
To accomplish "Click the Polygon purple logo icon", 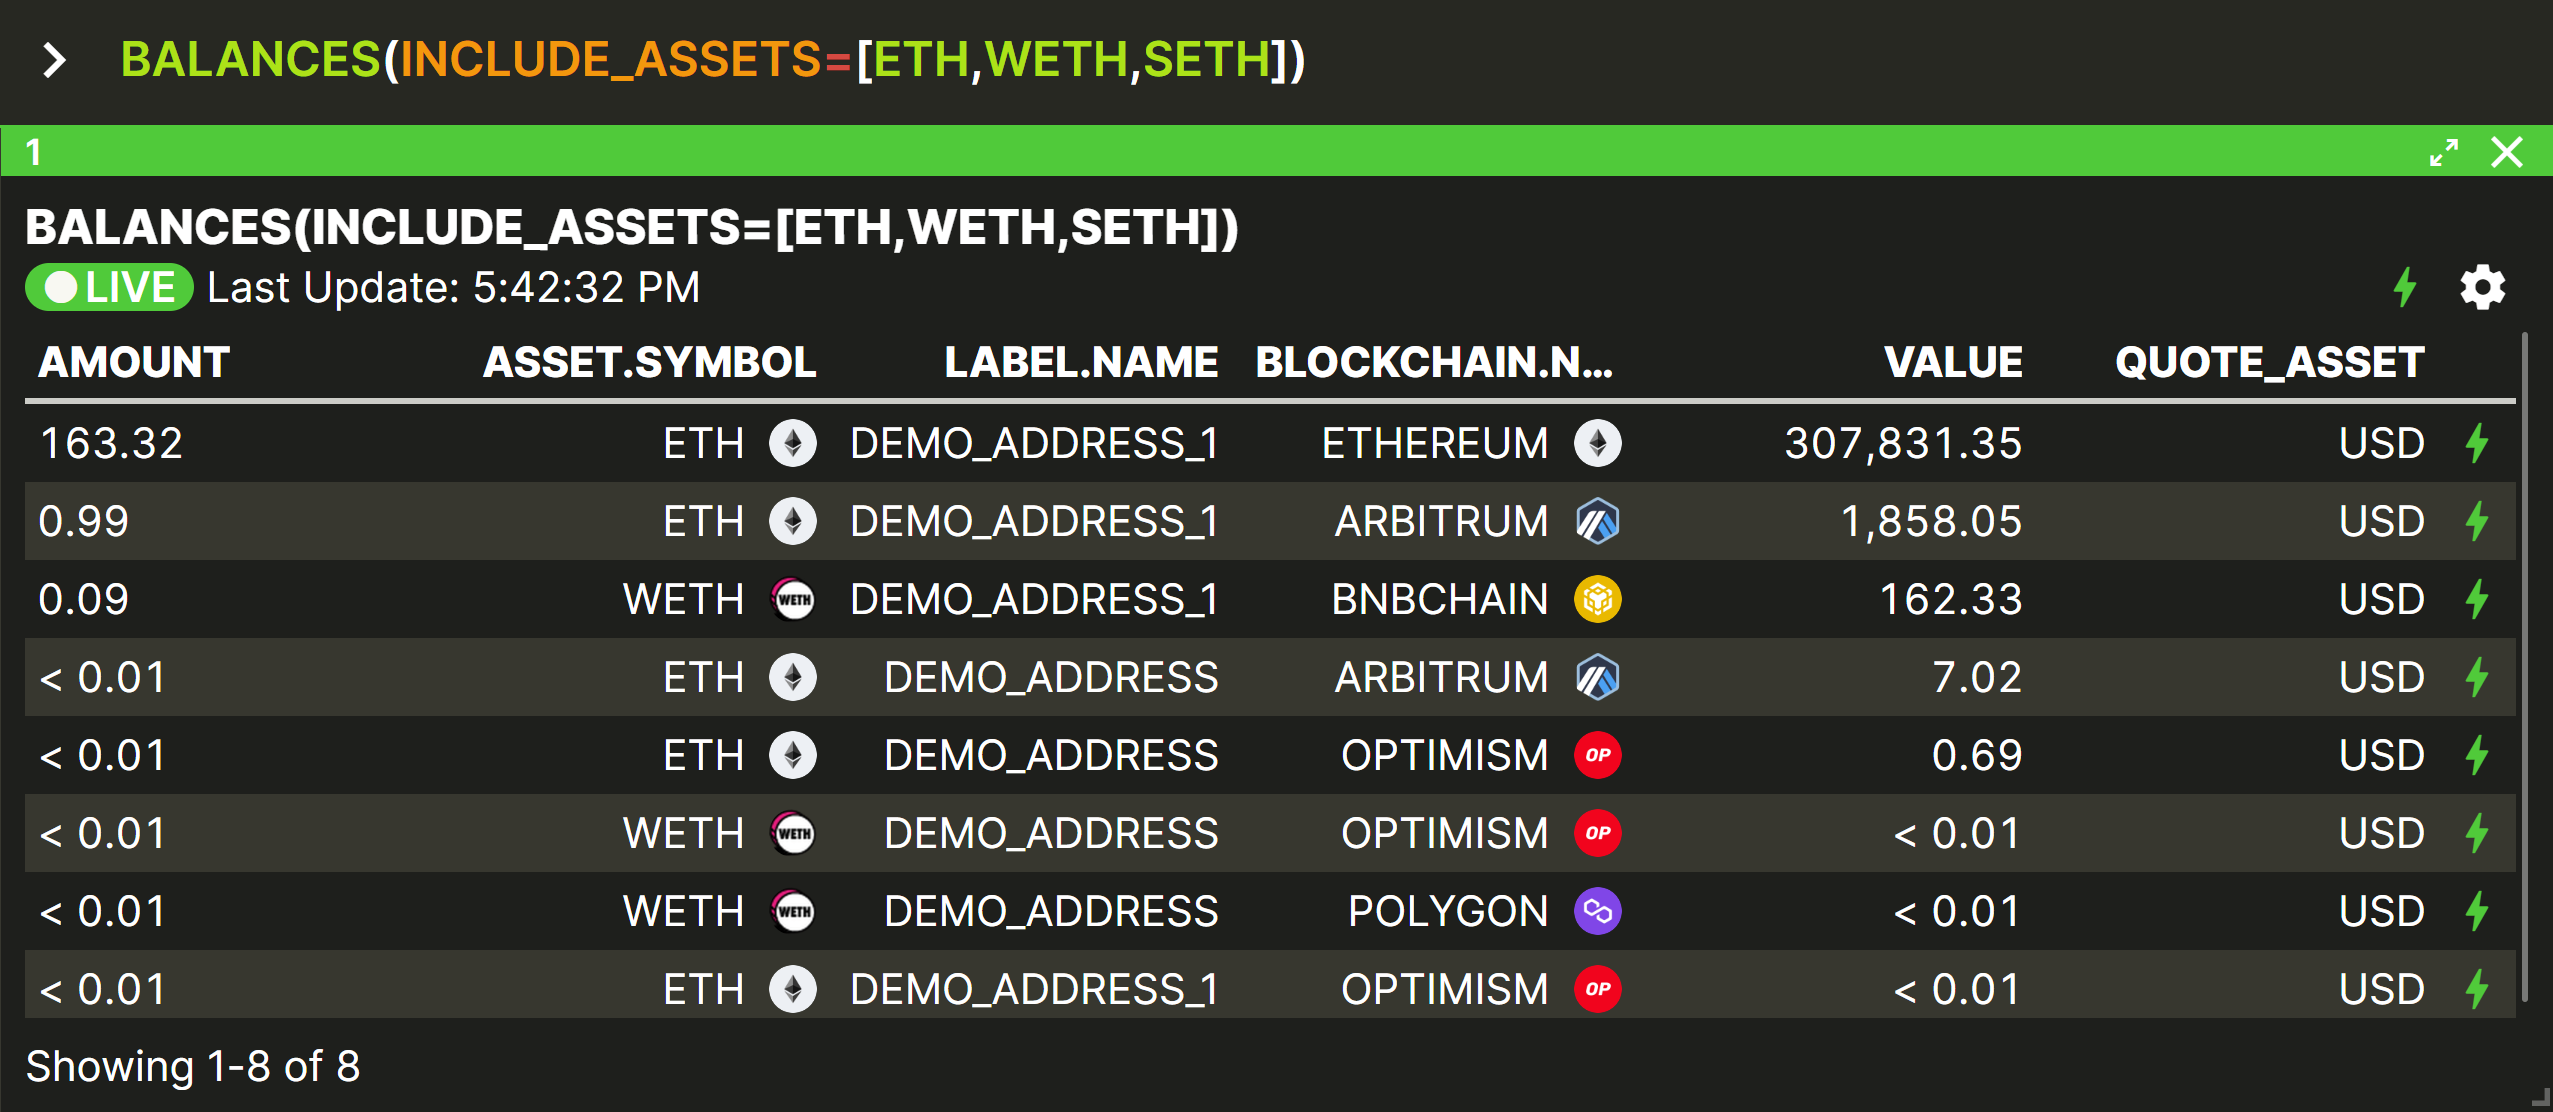I will click(x=1597, y=911).
